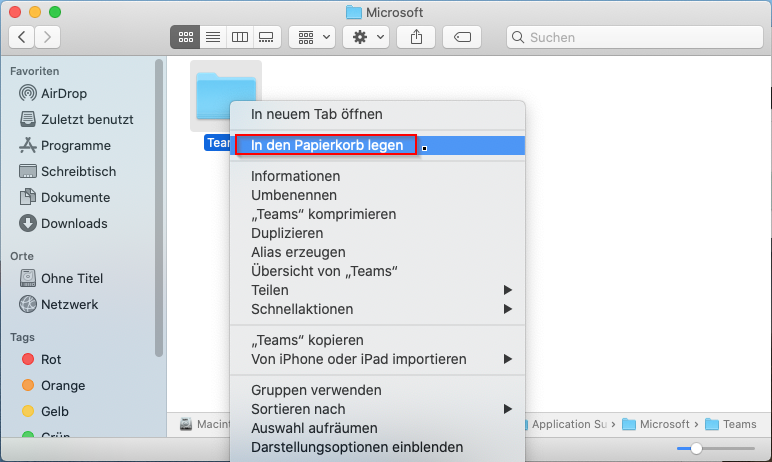The height and width of the screenshot is (462, 772).
Task: Select Ohne Titel disk in sidebar
Action: click(61, 278)
